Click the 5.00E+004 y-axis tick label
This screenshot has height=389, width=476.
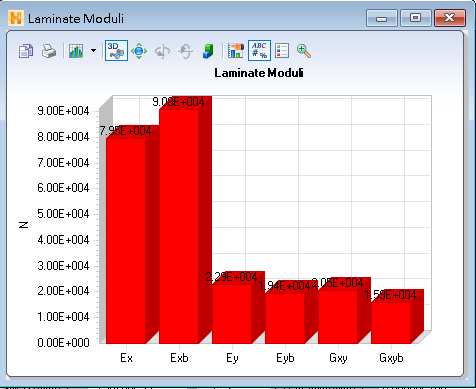(x=63, y=214)
